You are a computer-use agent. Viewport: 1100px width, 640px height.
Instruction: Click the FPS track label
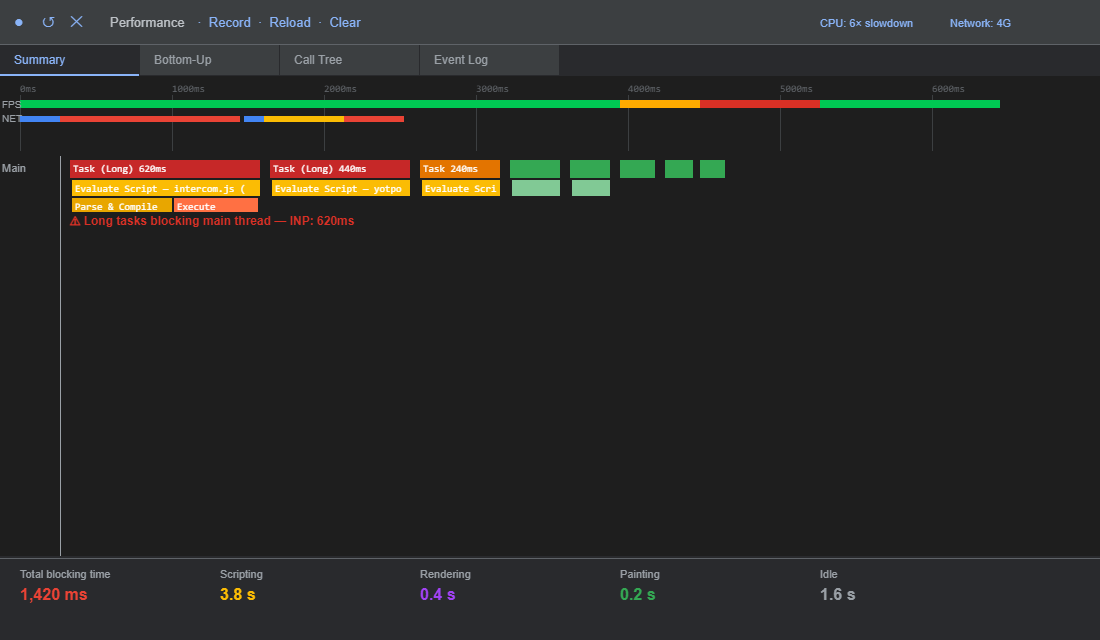11,104
